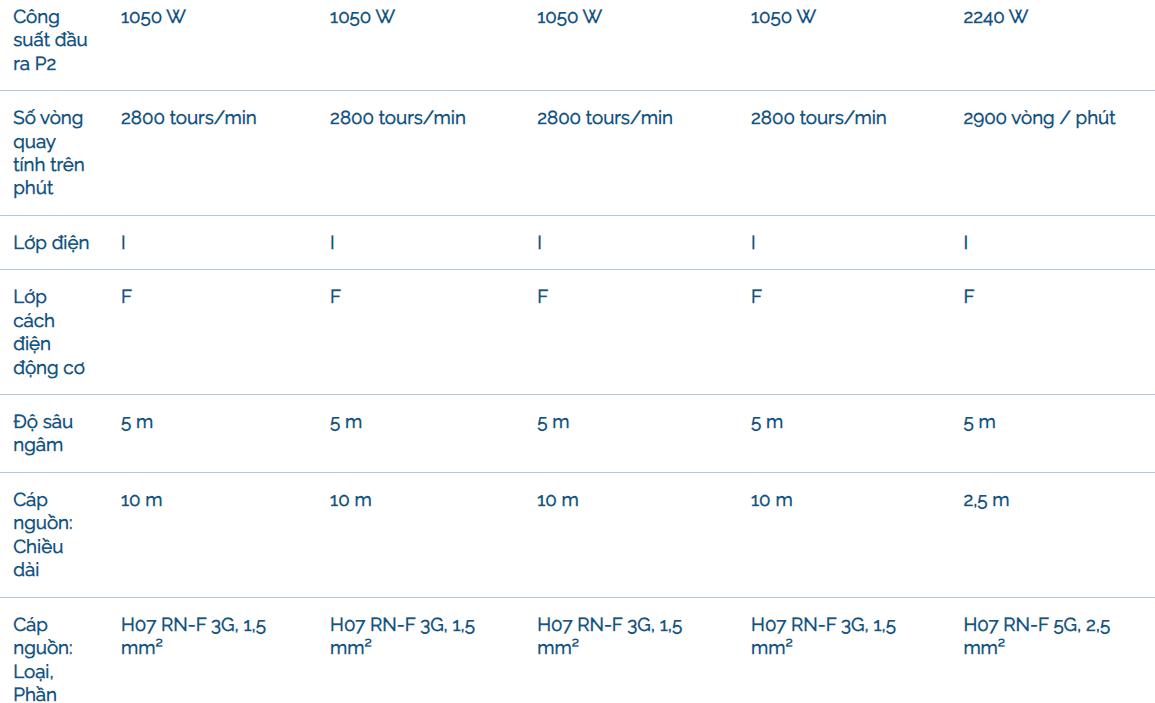
Task: Select the '2900 vòng / phút' value
Action: click(1039, 118)
